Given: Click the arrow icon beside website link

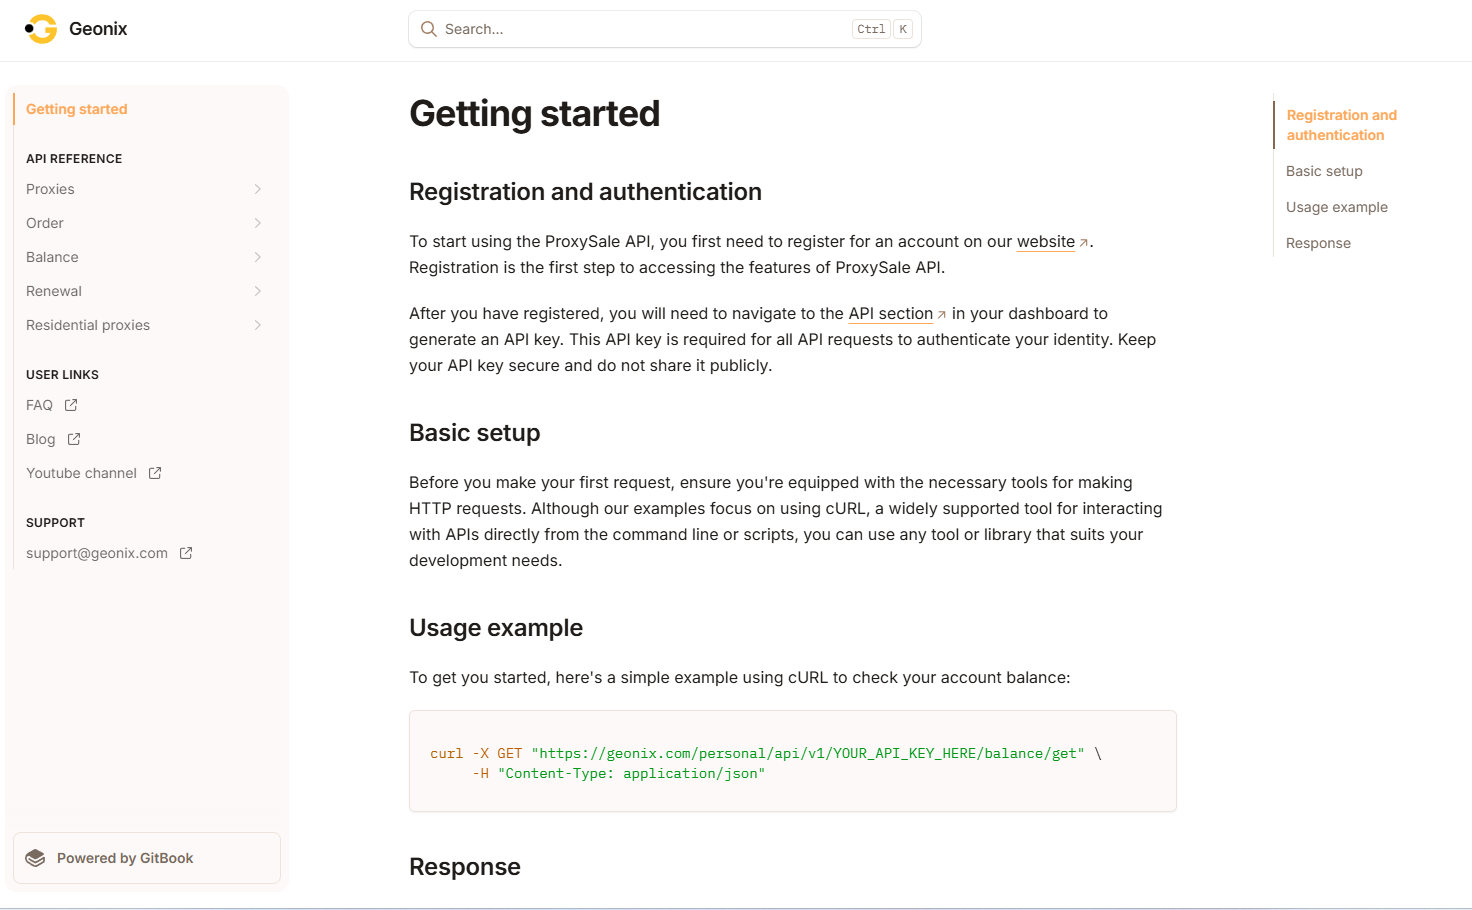Looking at the screenshot, I should point(1084,243).
